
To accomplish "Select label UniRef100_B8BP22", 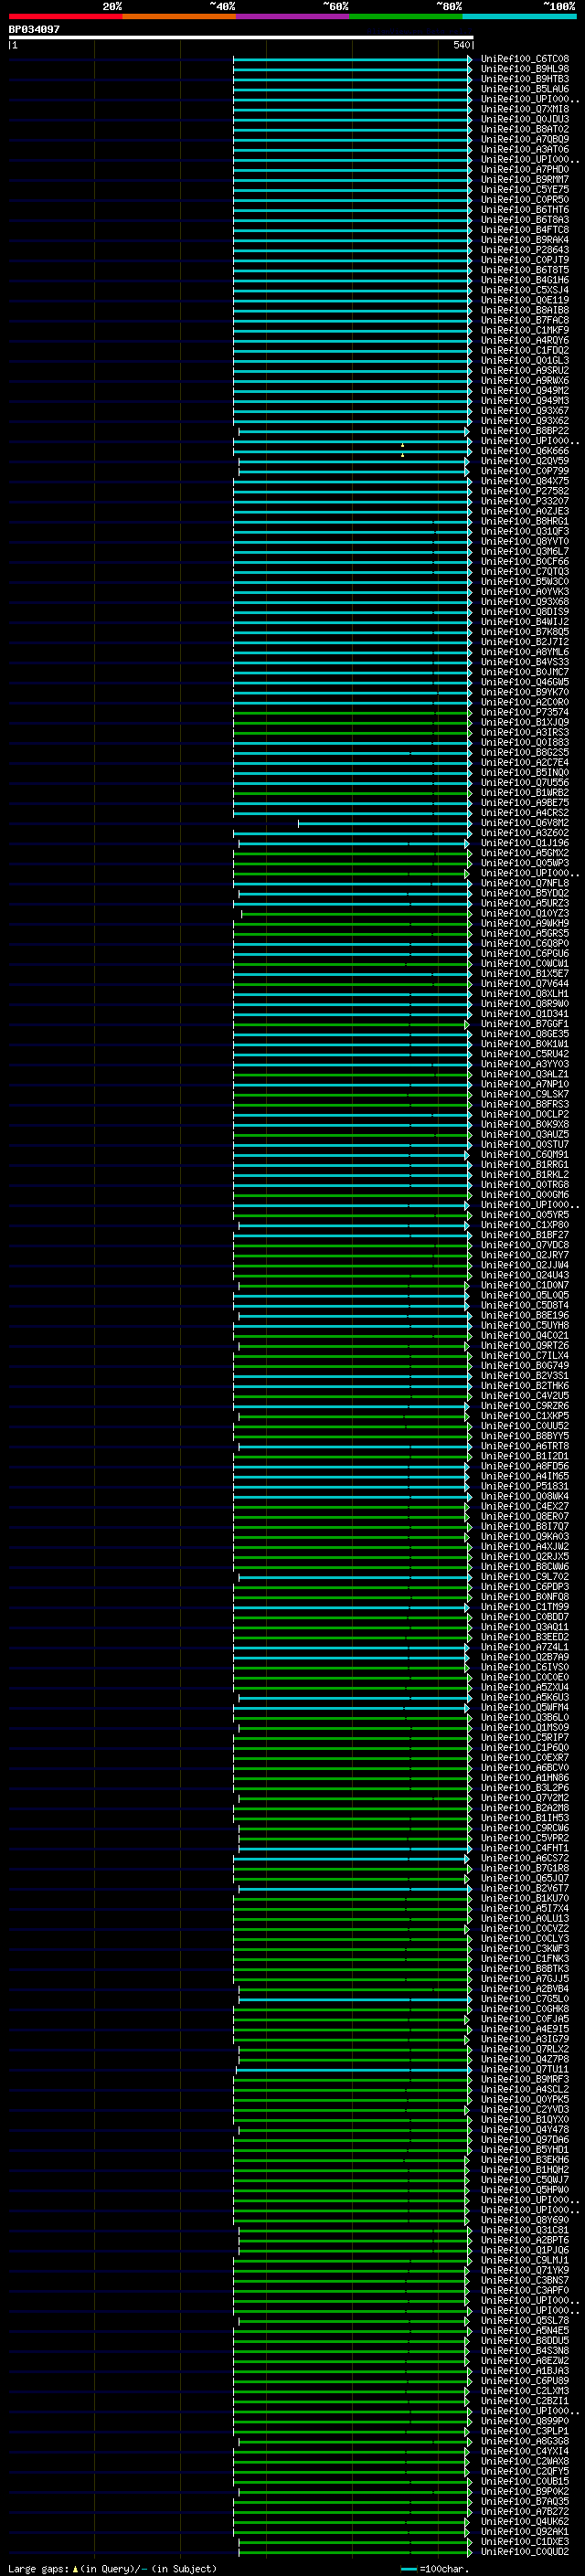I will coord(524,431).
